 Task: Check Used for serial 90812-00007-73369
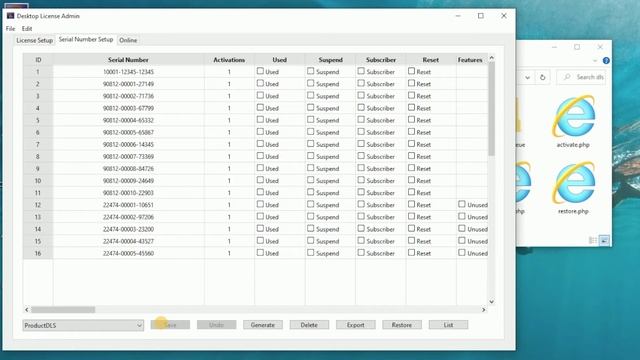(260, 156)
